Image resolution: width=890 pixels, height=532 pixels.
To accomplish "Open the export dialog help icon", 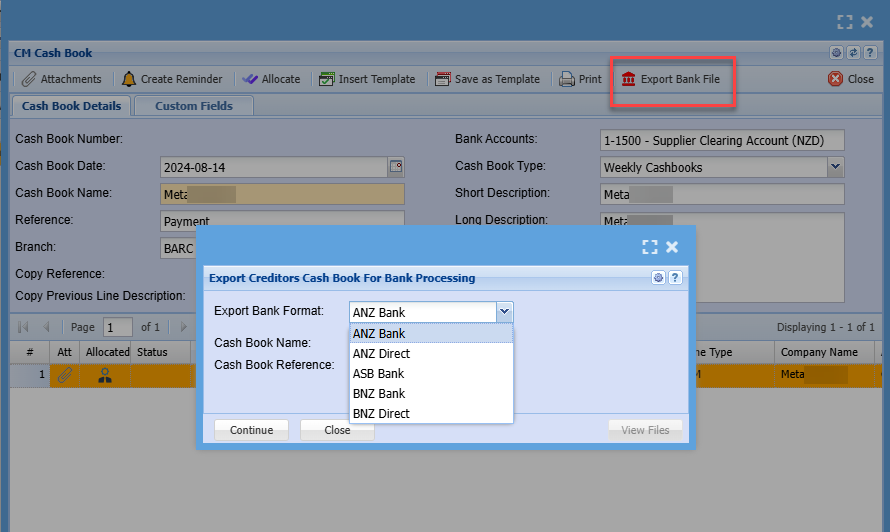I will 675,278.
